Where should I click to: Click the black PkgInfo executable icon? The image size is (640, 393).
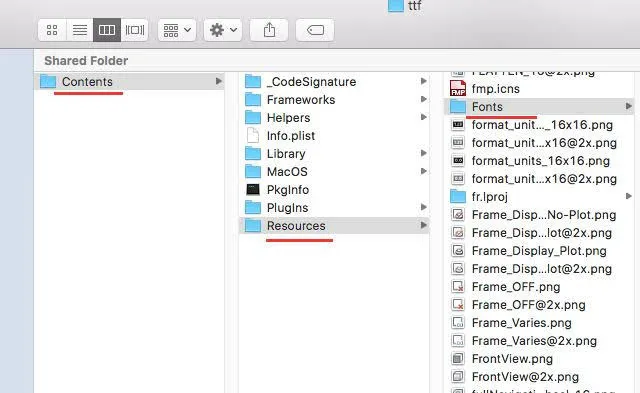(253, 189)
